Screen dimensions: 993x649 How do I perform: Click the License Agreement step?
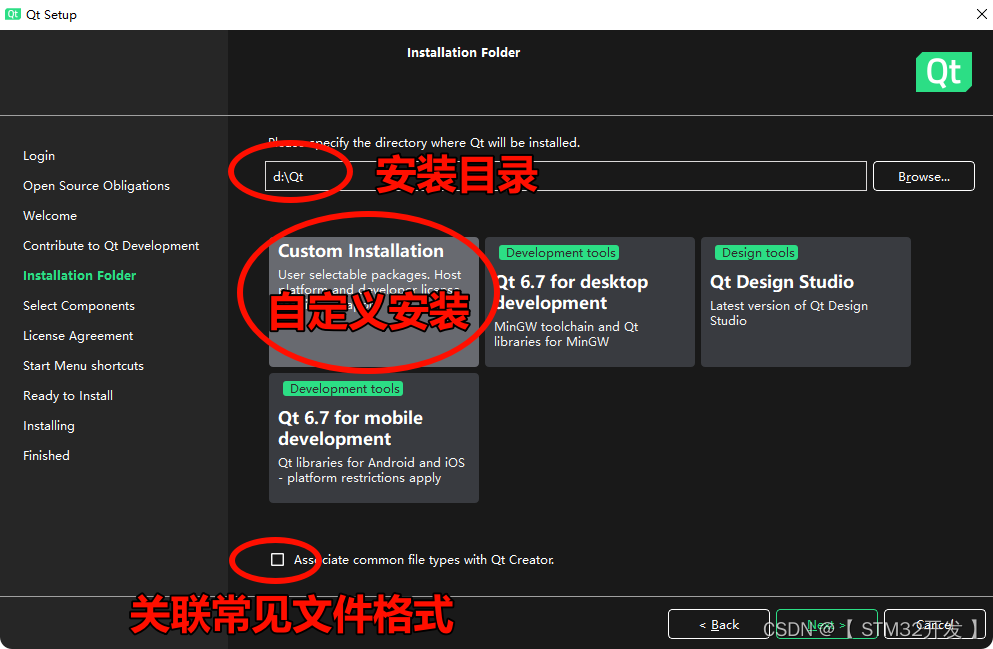[78, 336]
